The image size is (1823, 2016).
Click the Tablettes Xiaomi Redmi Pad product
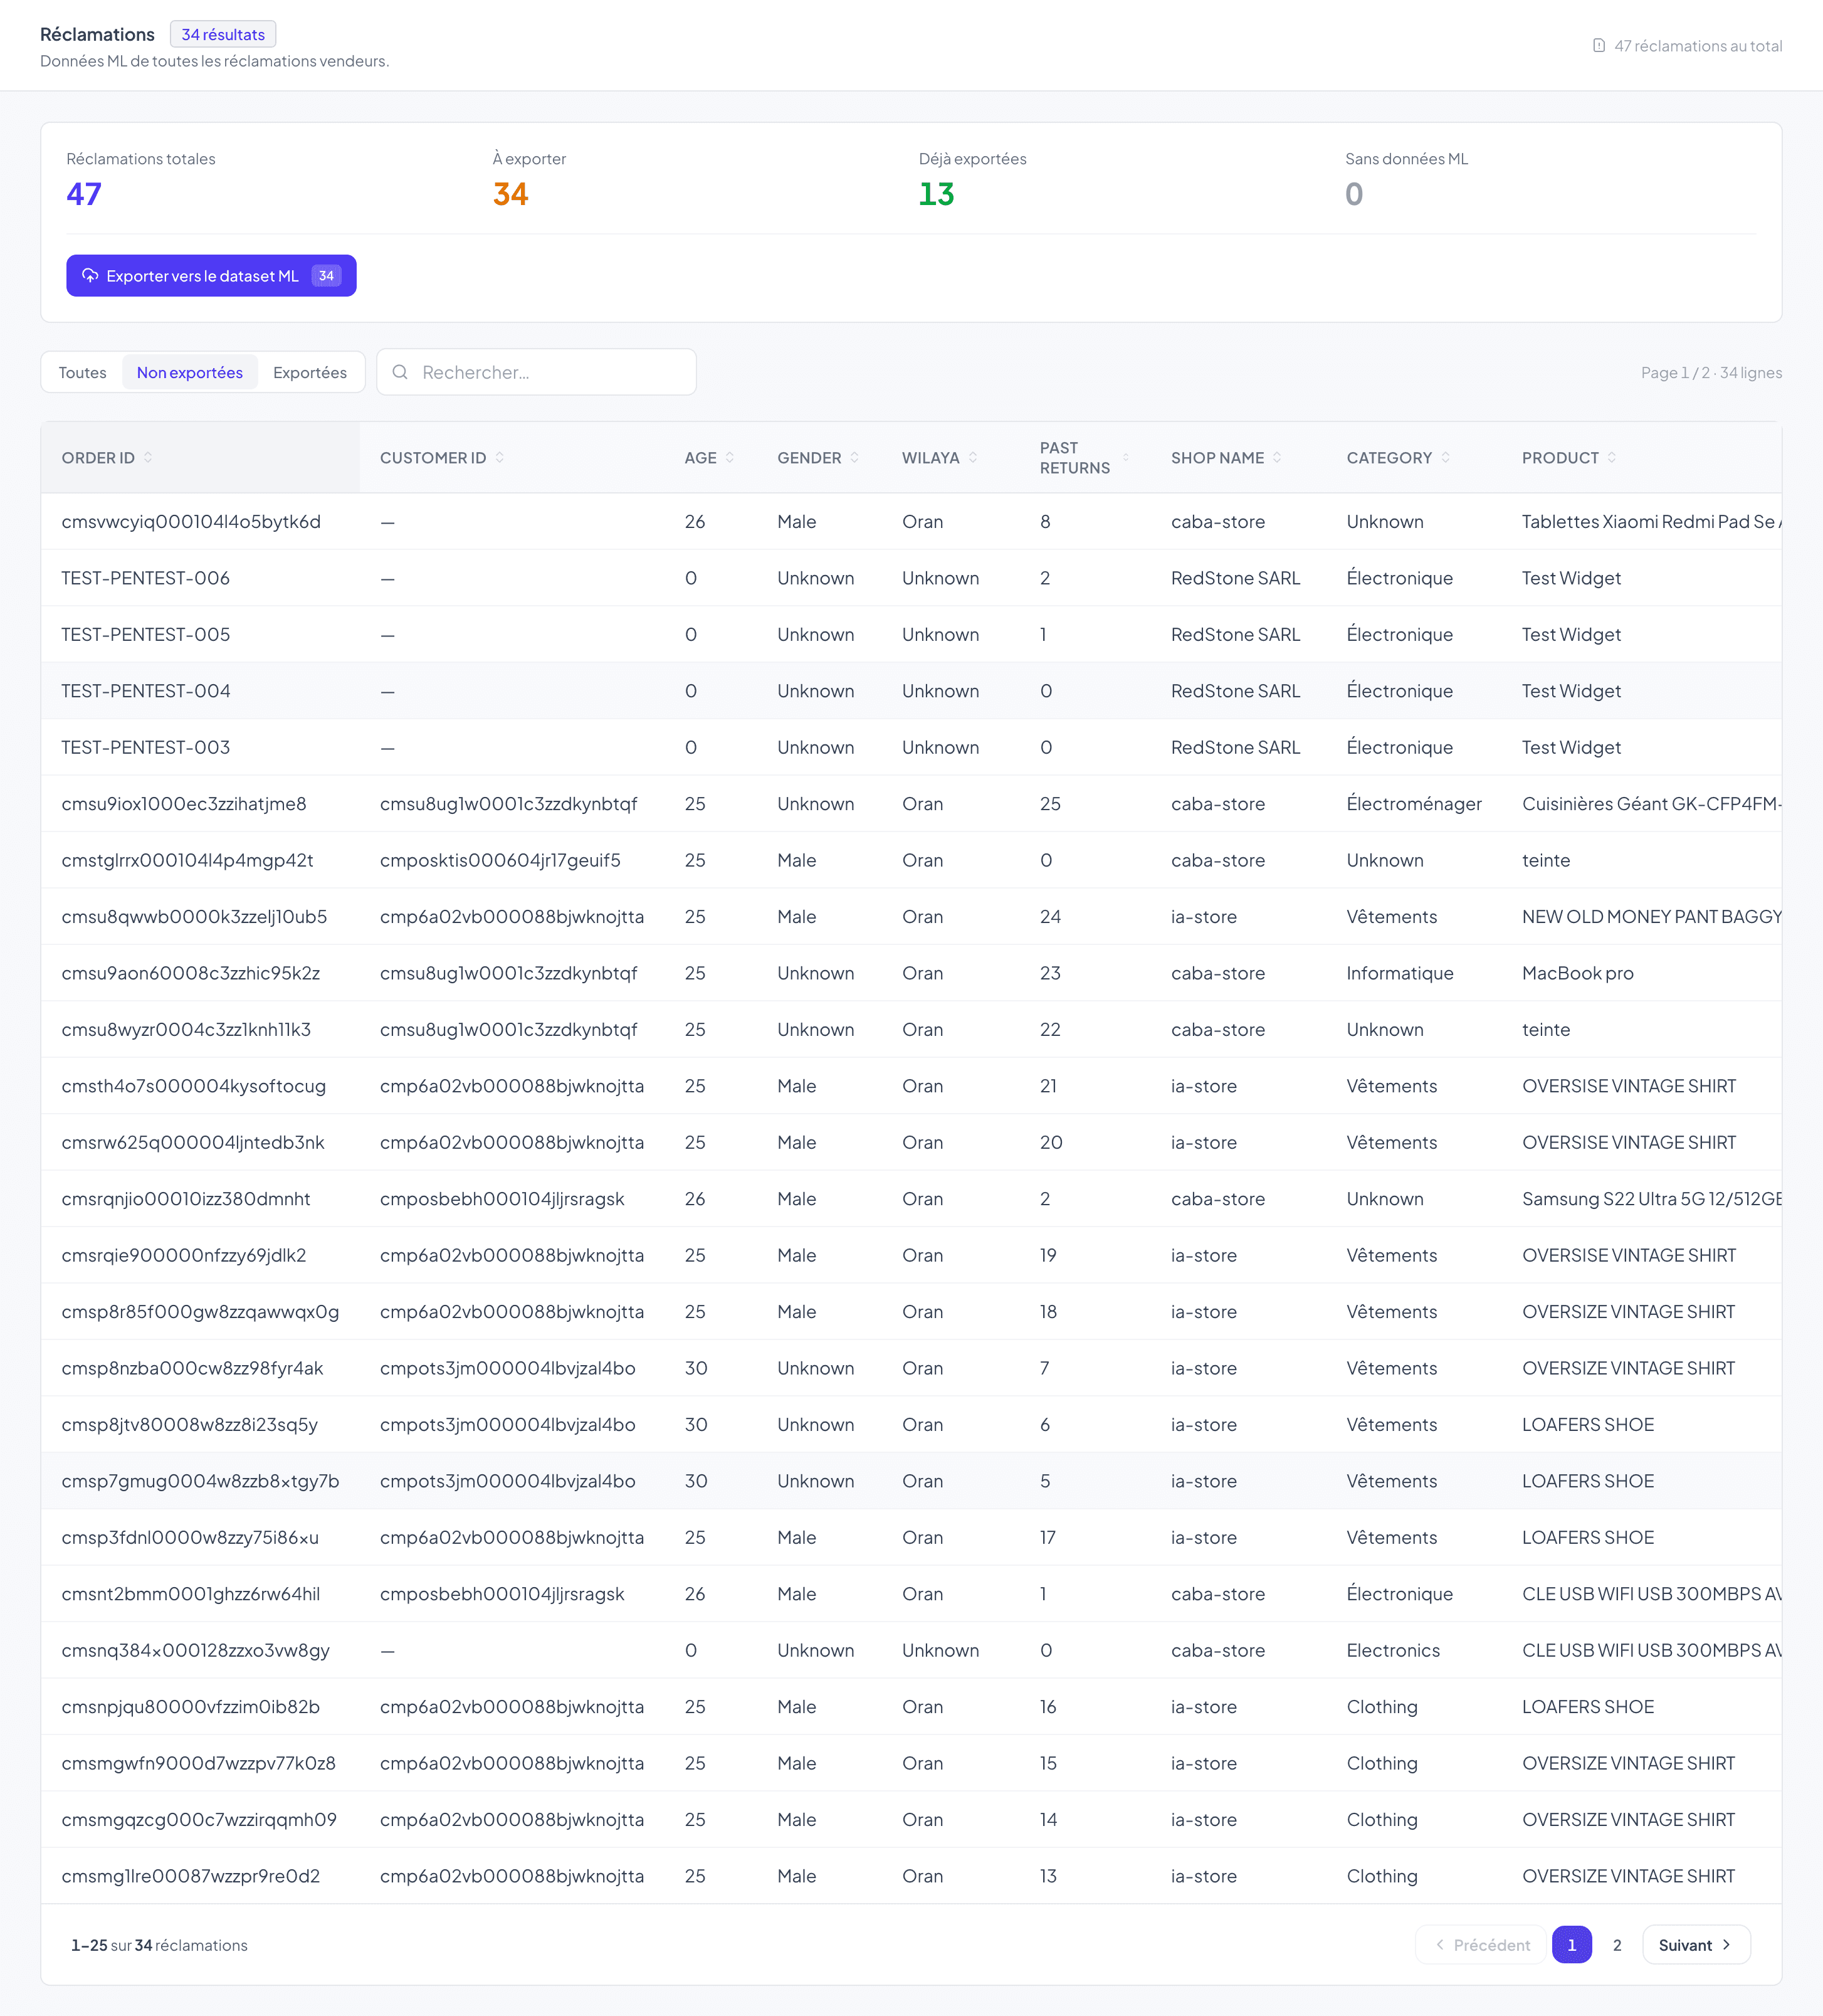tap(1652, 521)
